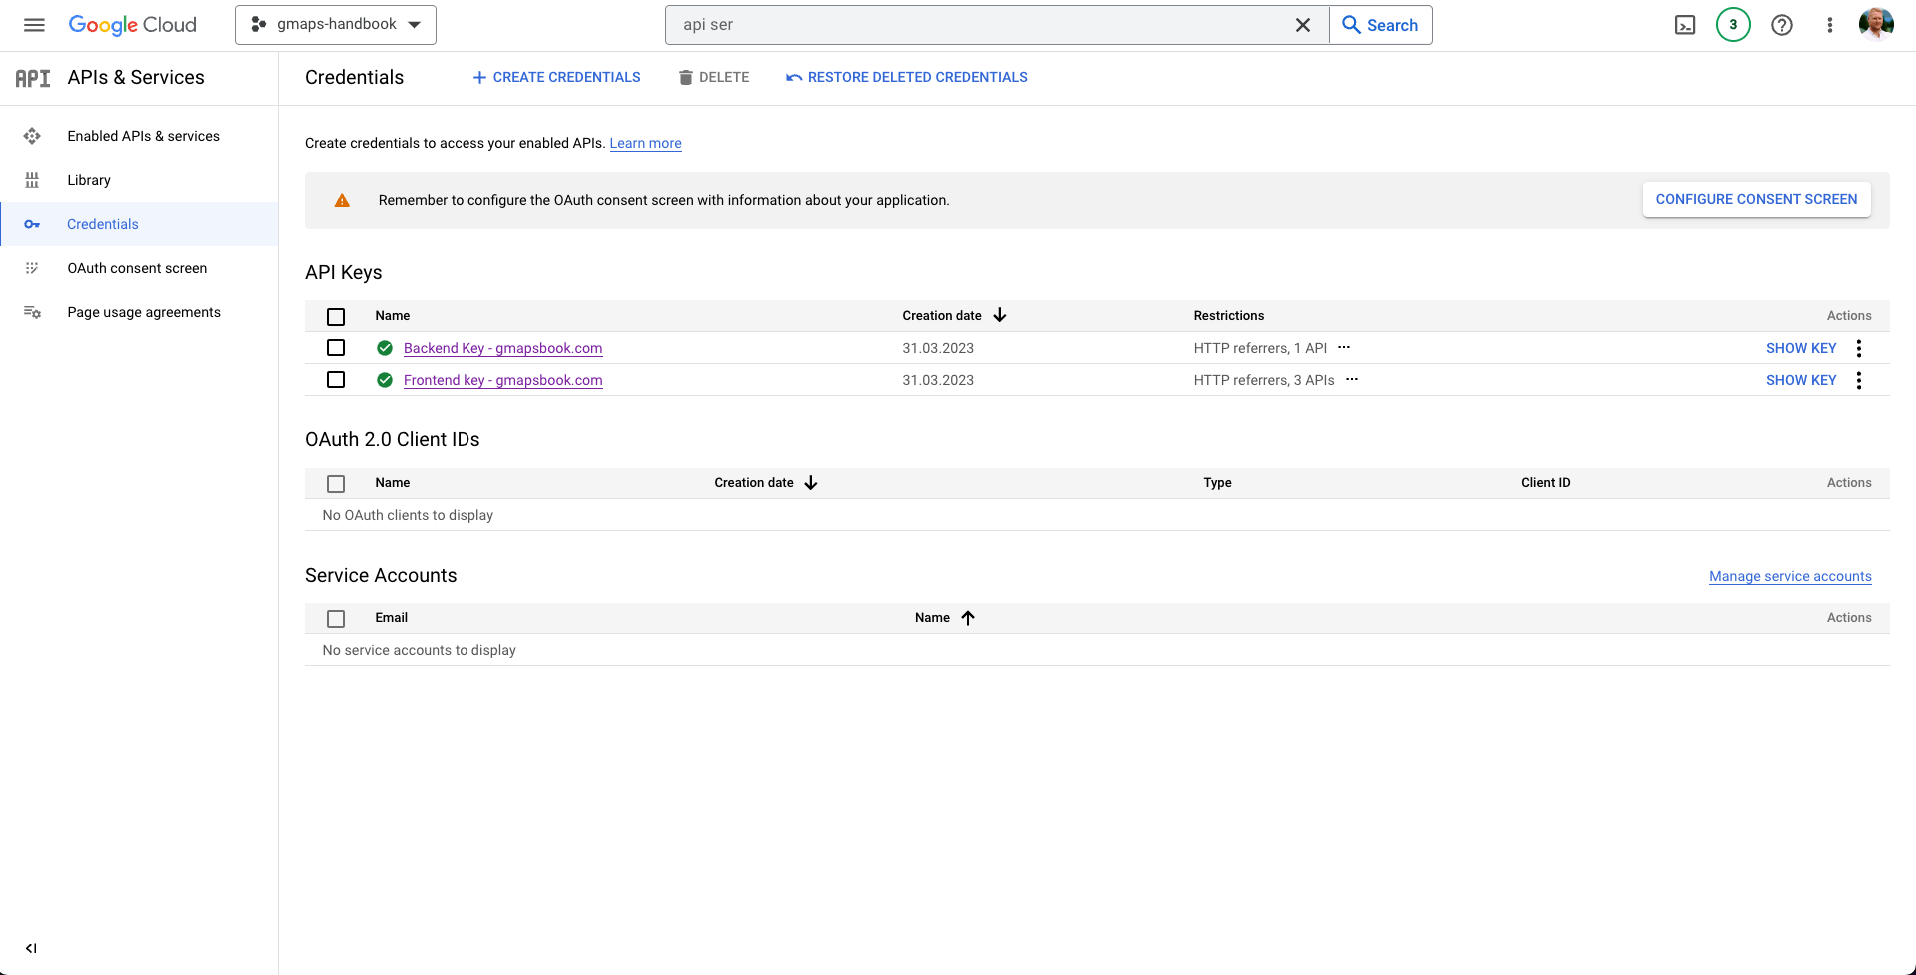Click 'HTTP referrers, 3 APIs' text
The image size is (1916, 975).
[1264, 380]
